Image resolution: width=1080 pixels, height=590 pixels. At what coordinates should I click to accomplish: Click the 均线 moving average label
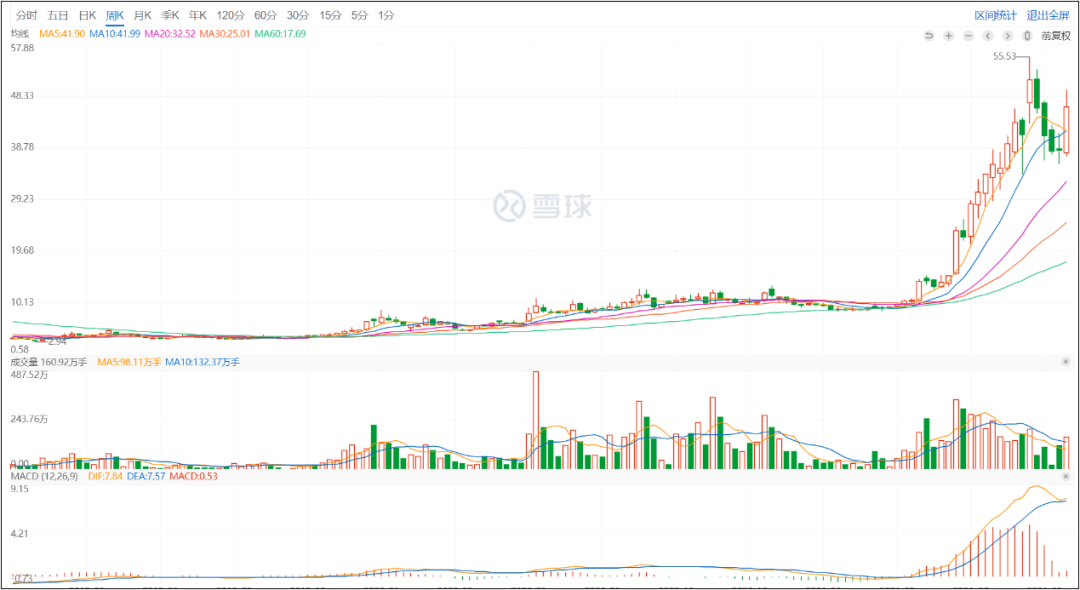[20, 34]
